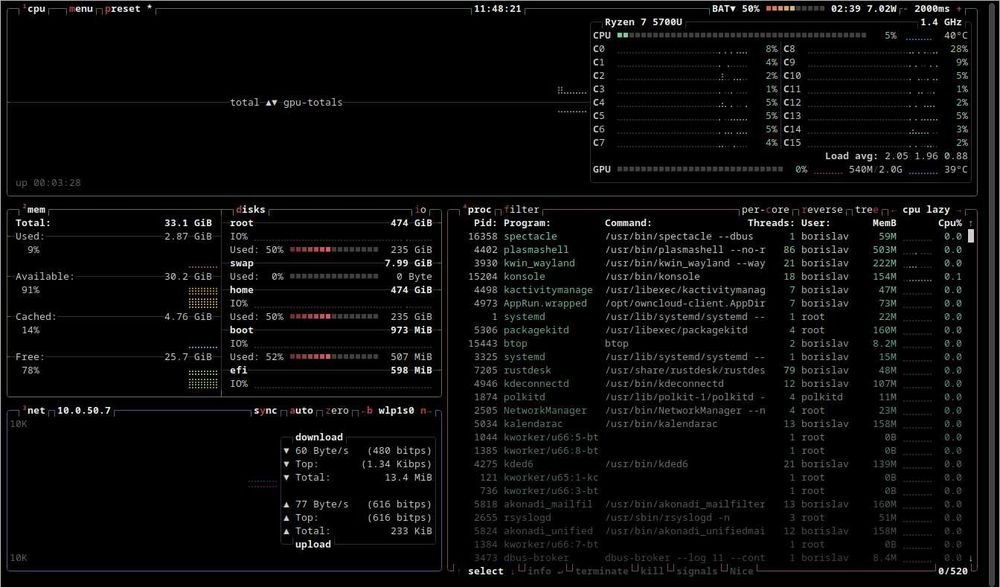1000x587 pixels.
Task: Click the battery level meter
Action: pos(795,9)
